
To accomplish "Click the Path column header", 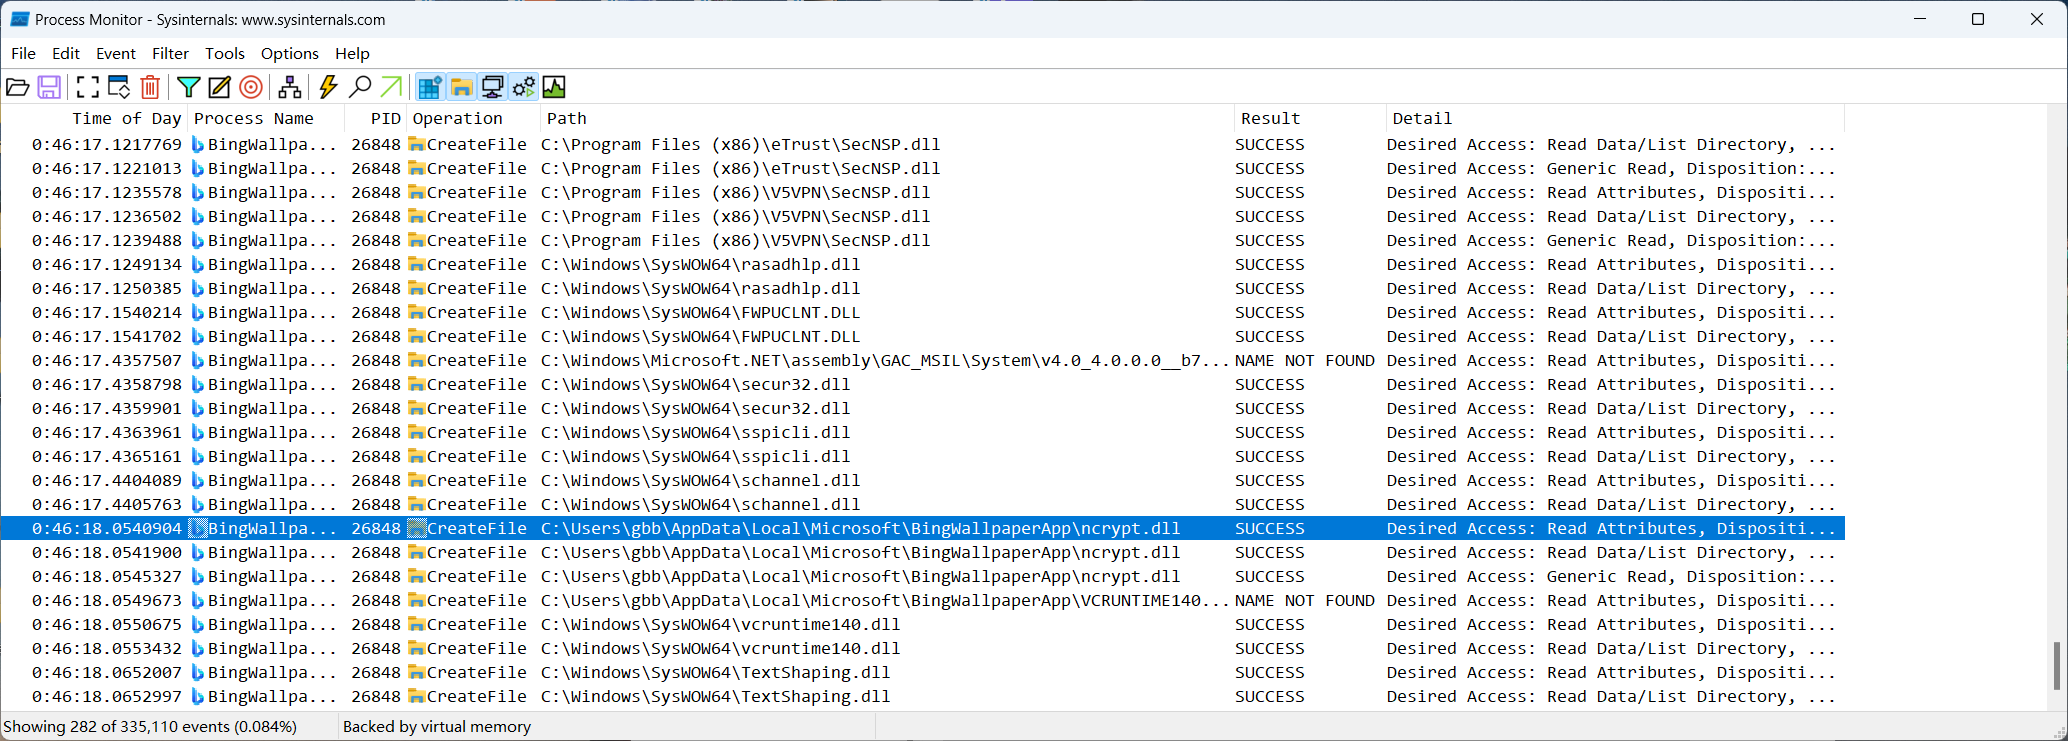I will tap(886, 118).
